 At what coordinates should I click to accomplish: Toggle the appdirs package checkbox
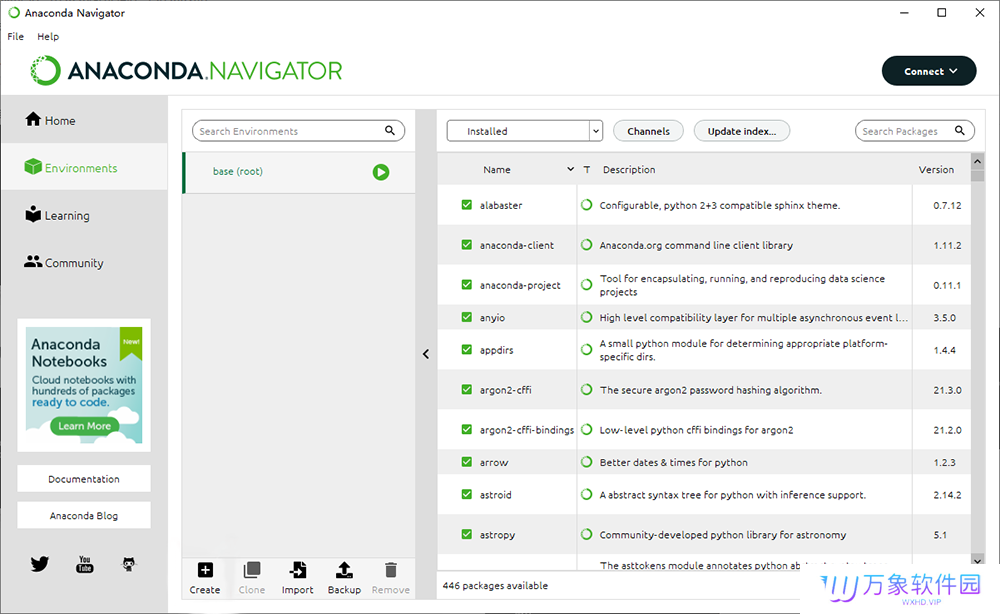pos(467,349)
